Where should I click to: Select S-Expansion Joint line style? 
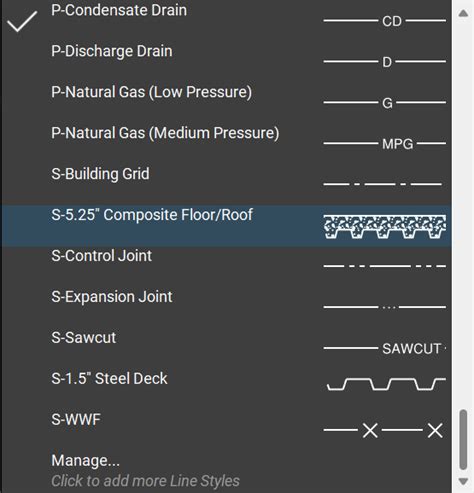[x=112, y=297]
